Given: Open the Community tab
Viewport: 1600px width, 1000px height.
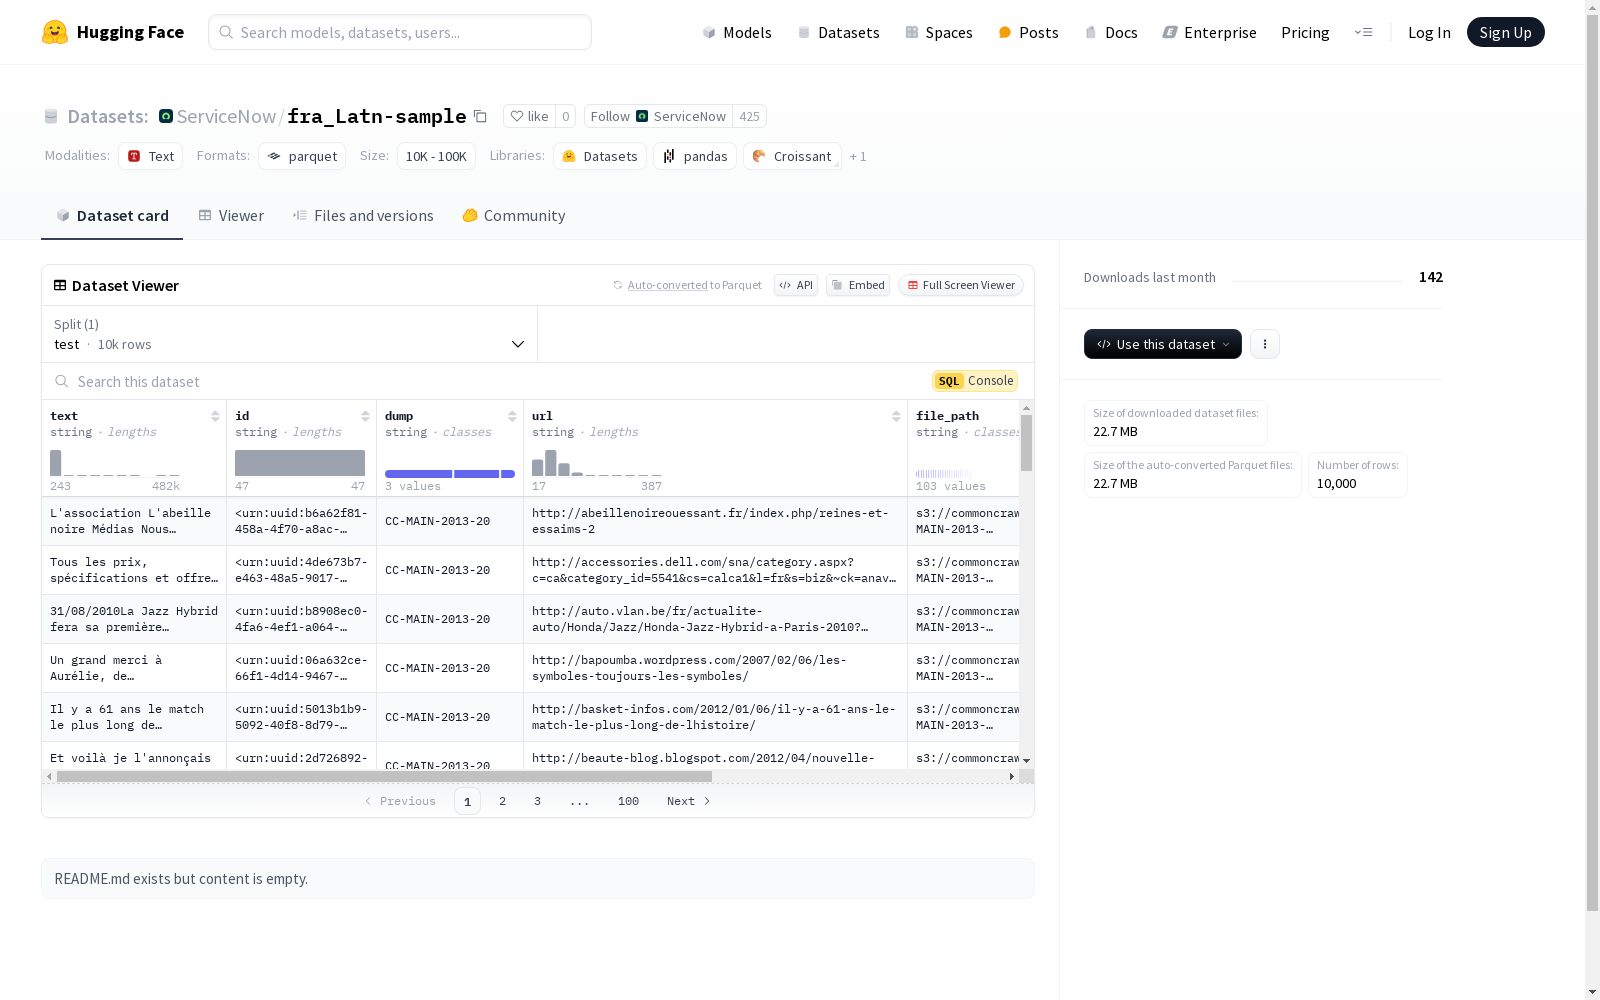Looking at the screenshot, I should (514, 215).
